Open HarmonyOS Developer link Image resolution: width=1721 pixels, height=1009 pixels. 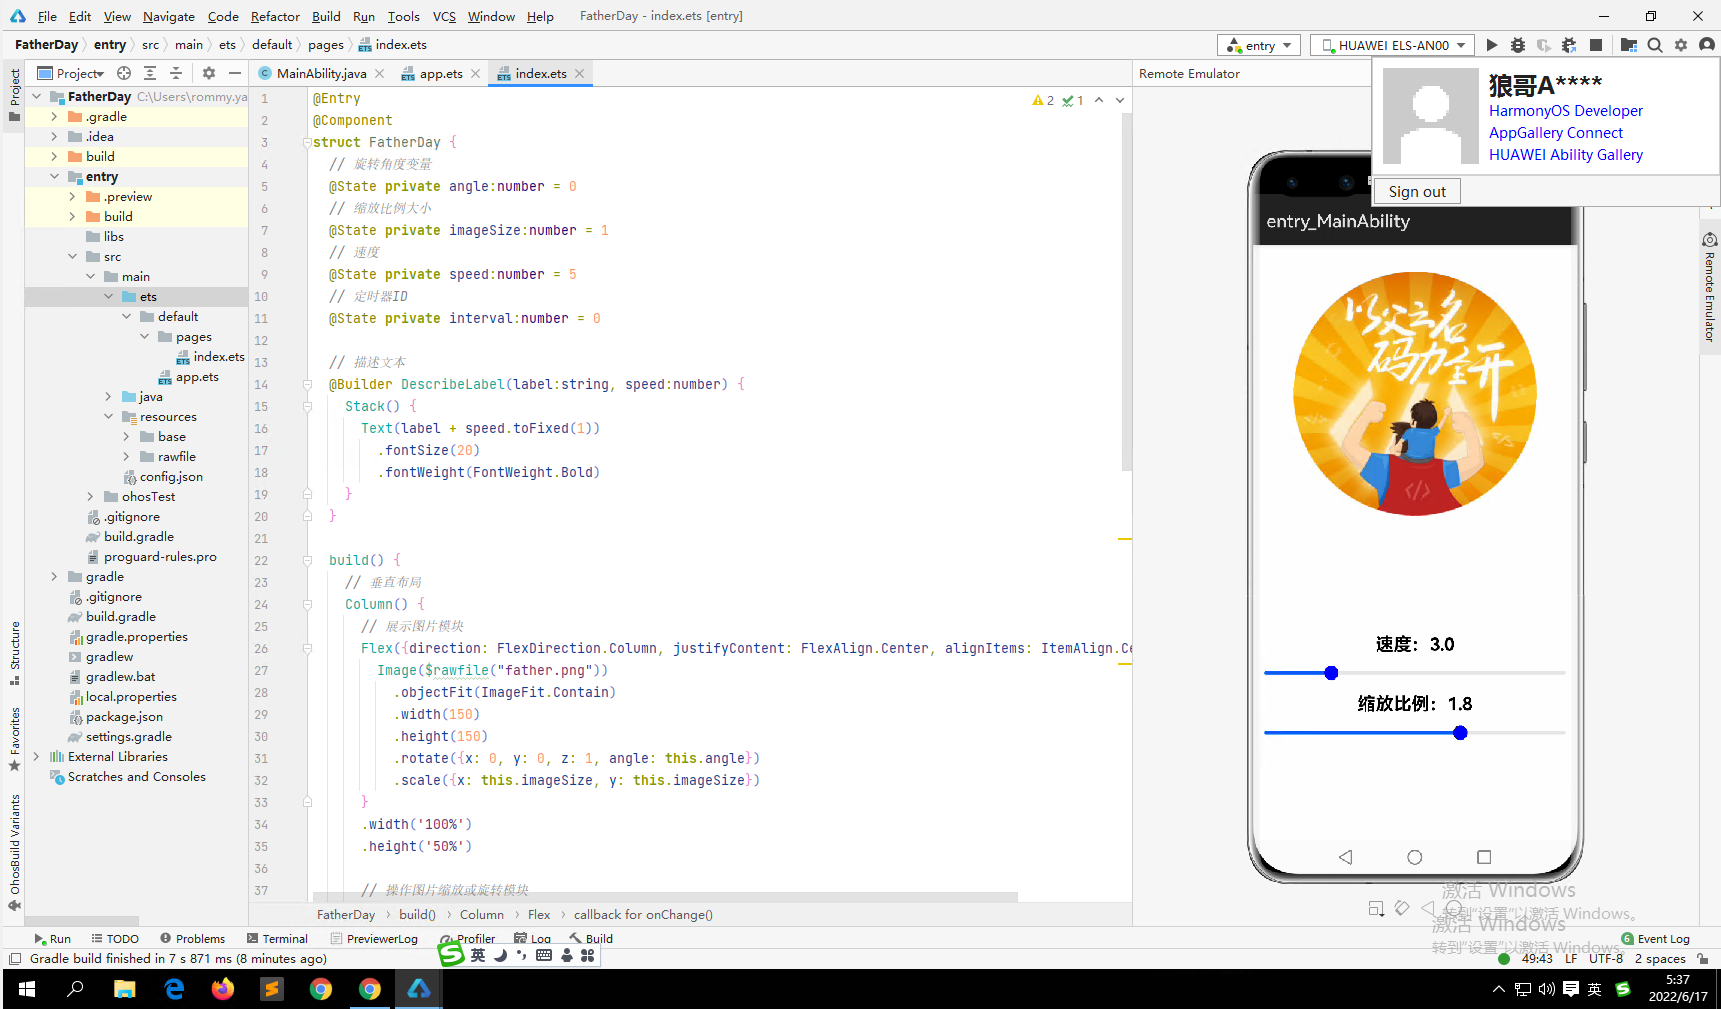(x=1565, y=111)
